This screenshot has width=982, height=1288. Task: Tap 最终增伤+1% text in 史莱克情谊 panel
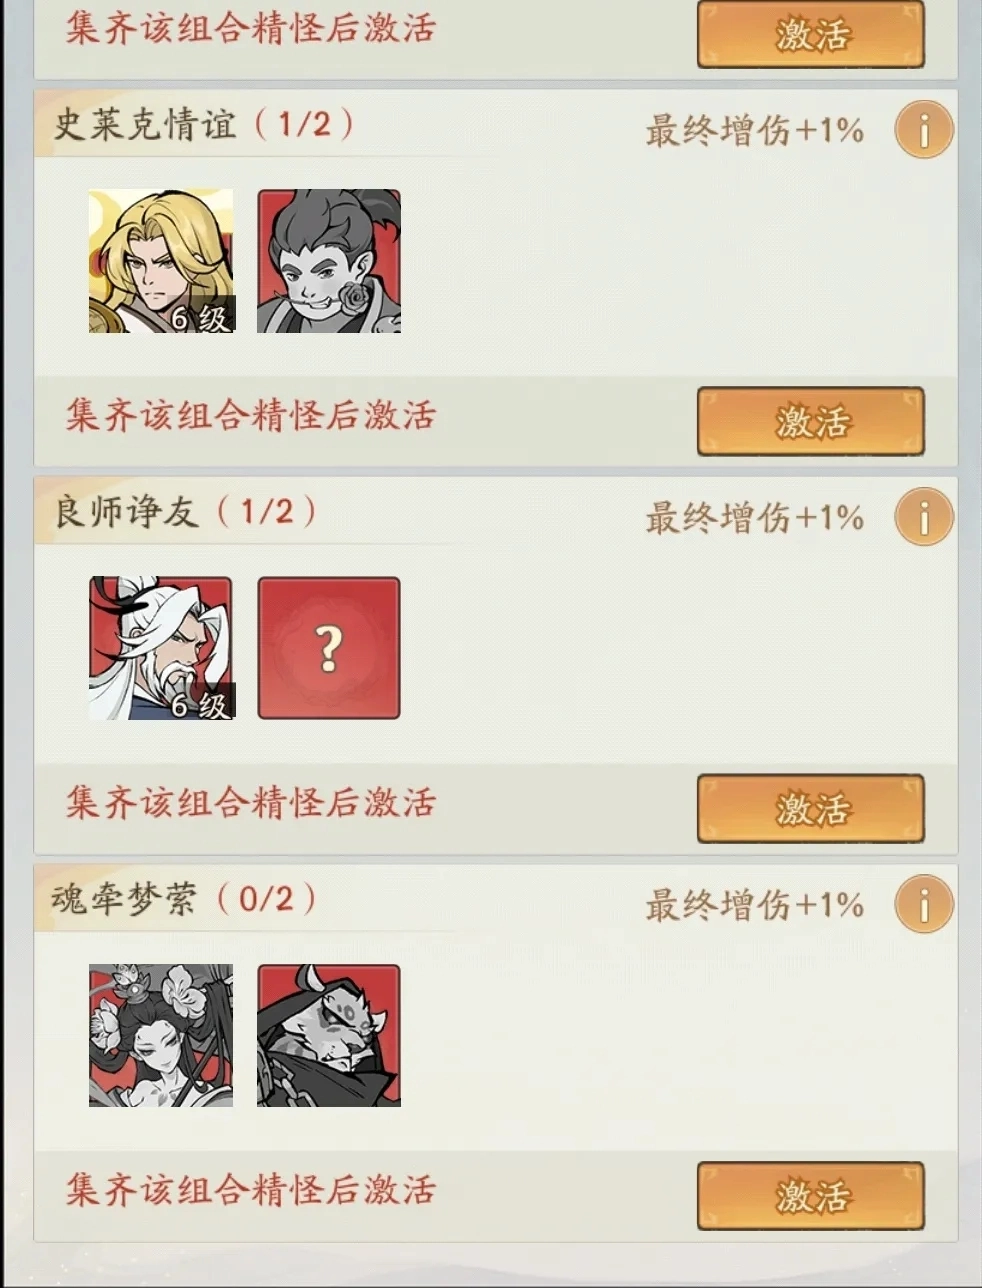tap(754, 130)
